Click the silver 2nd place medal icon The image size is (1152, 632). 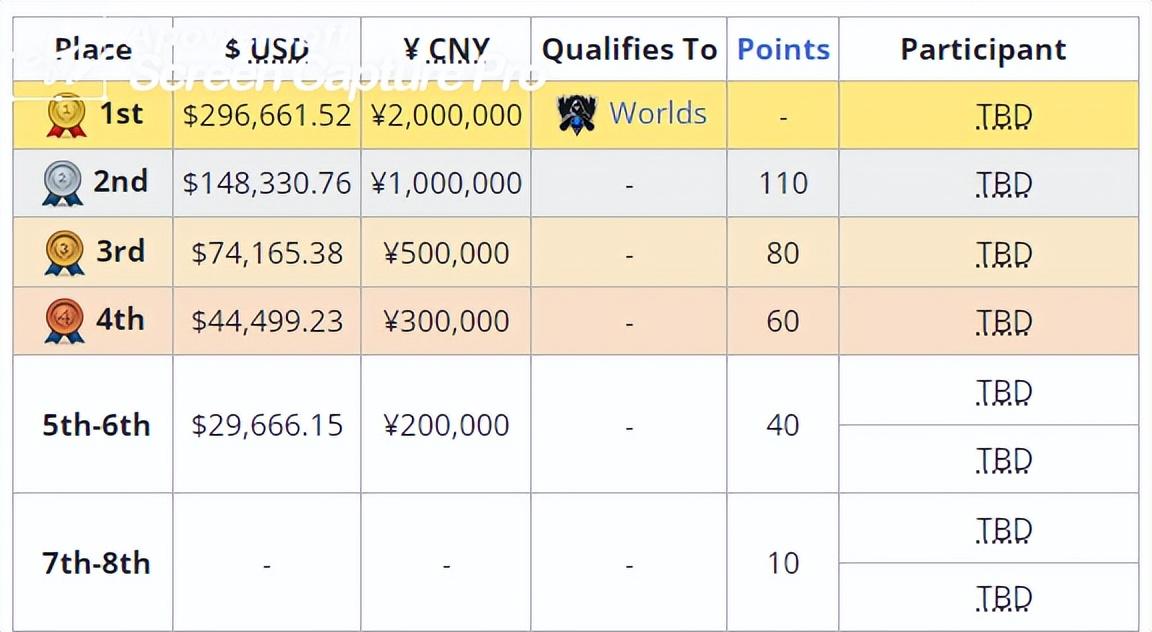[62, 184]
